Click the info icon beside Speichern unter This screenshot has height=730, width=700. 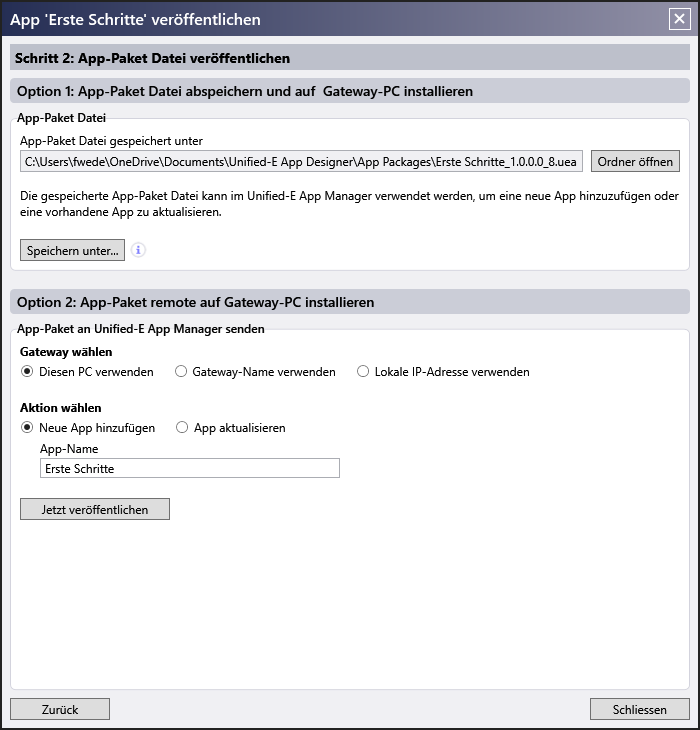(138, 250)
